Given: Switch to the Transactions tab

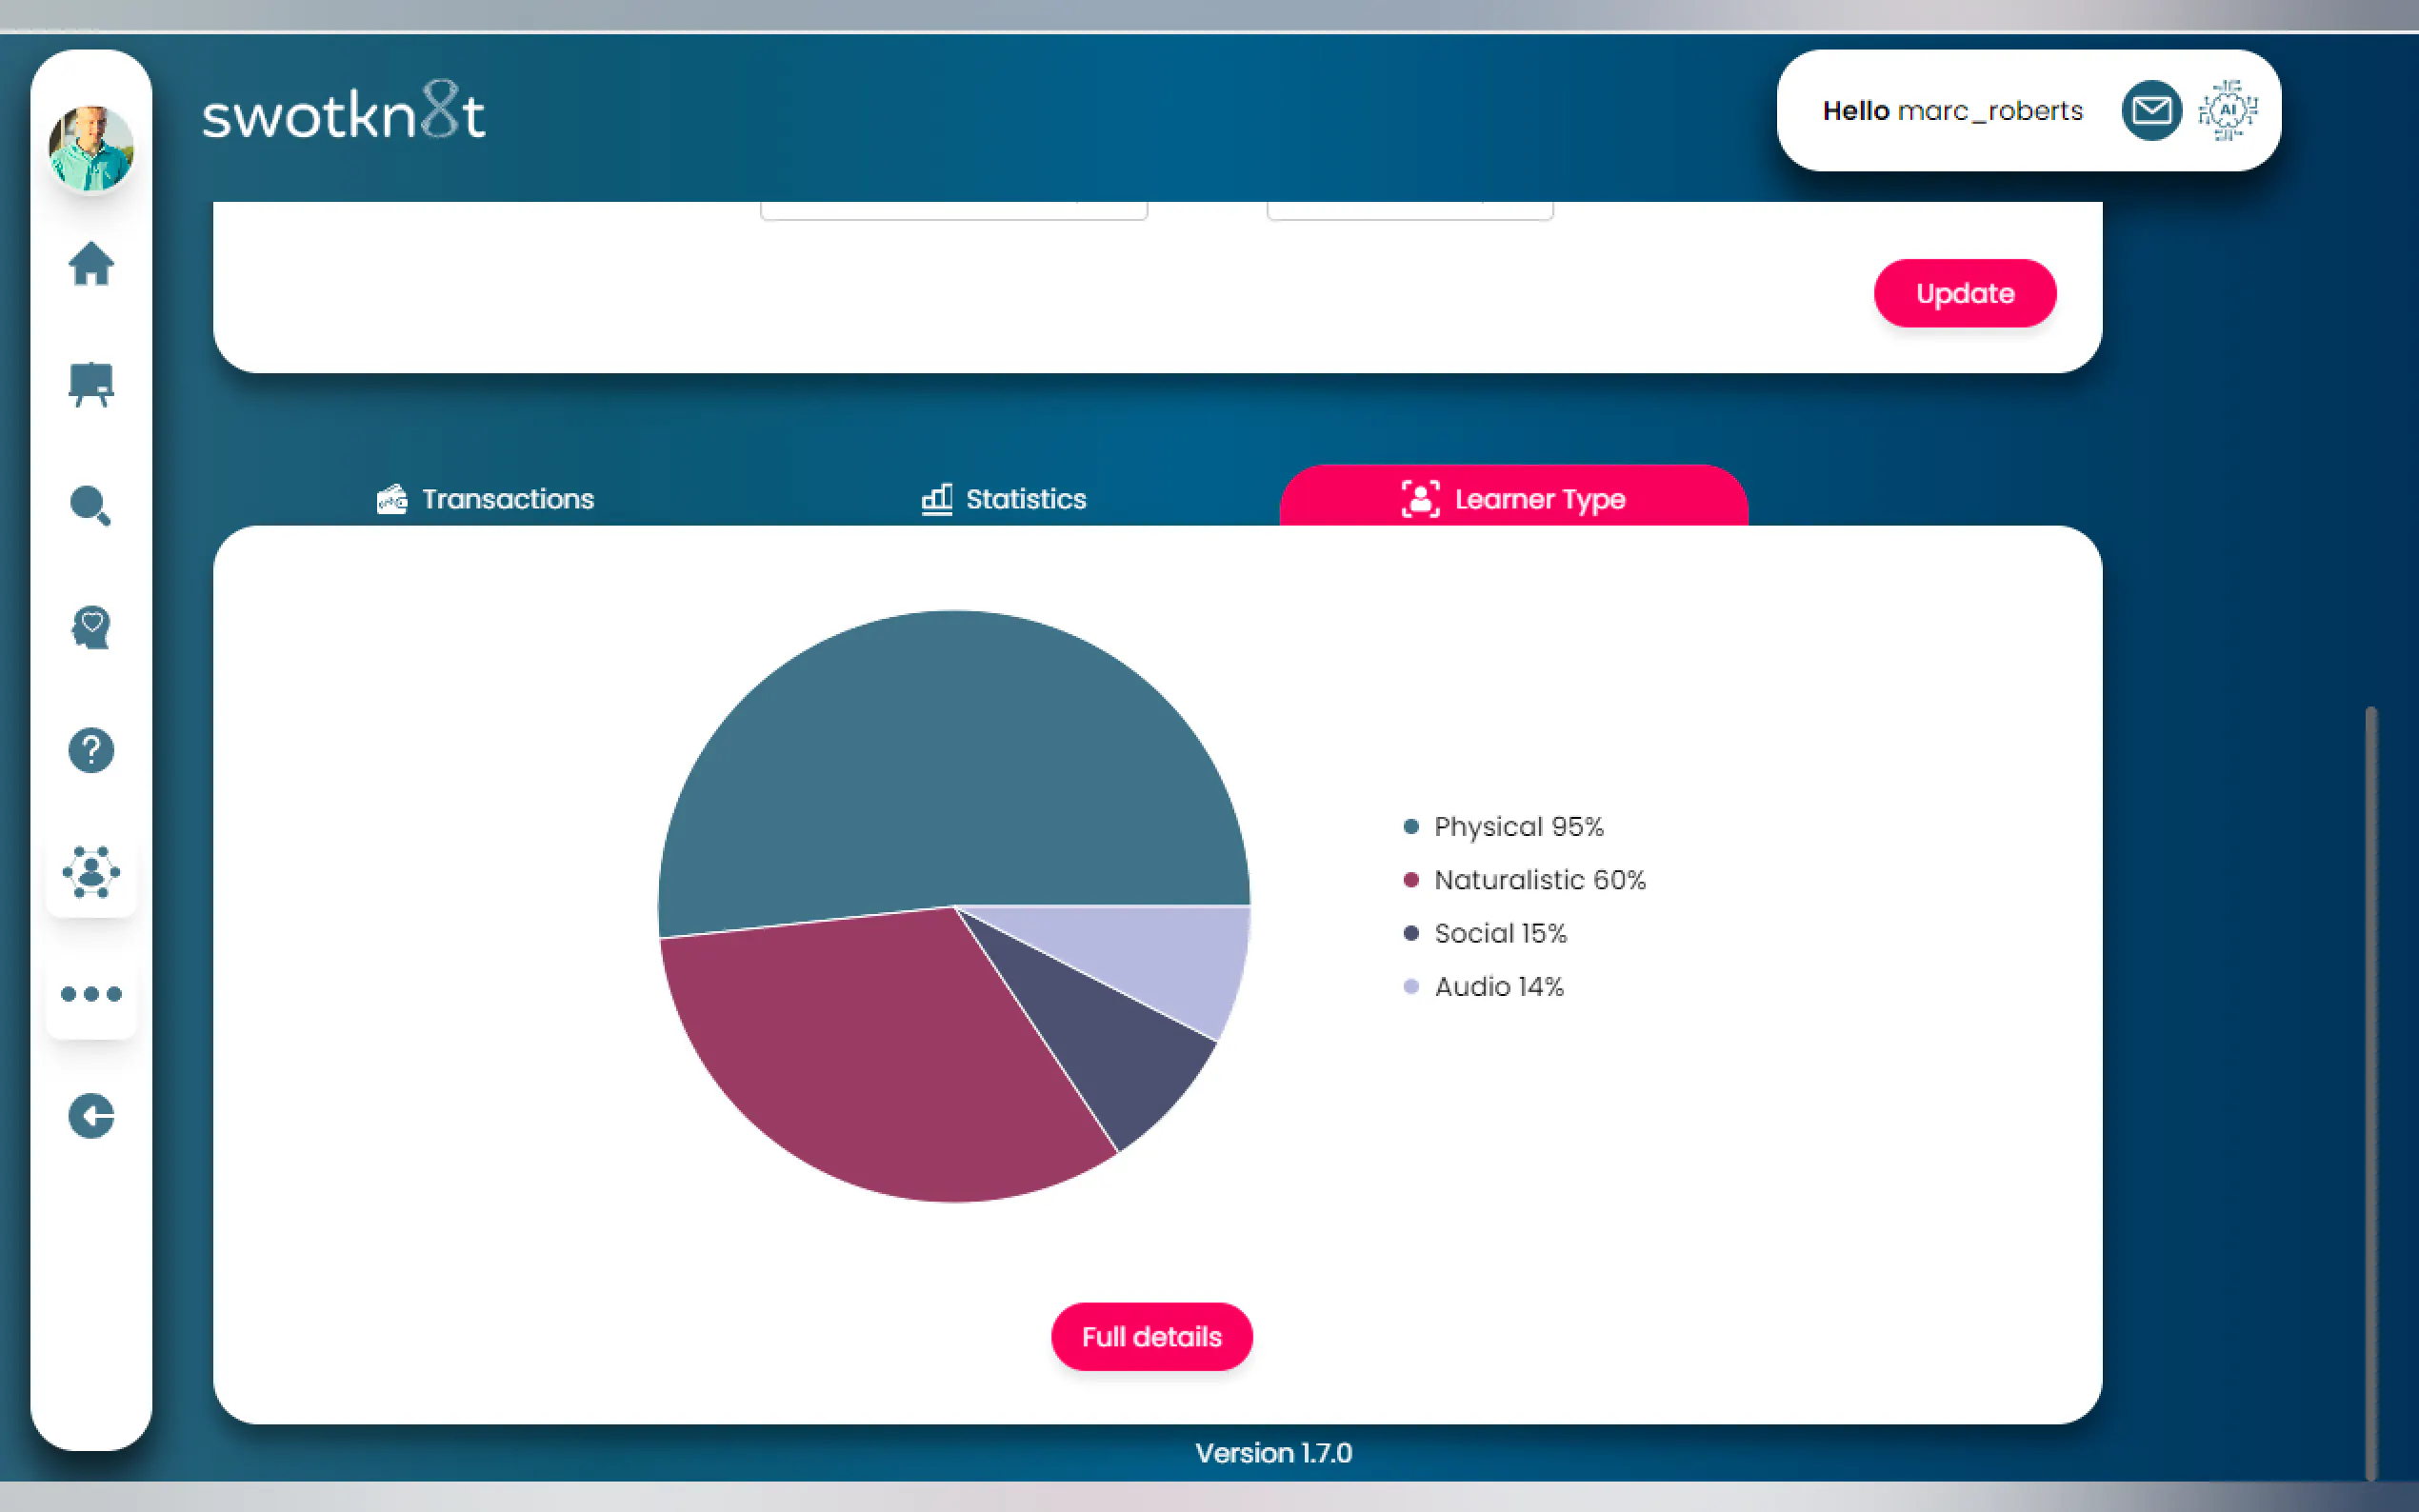Looking at the screenshot, I should click(x=486, y=498).
